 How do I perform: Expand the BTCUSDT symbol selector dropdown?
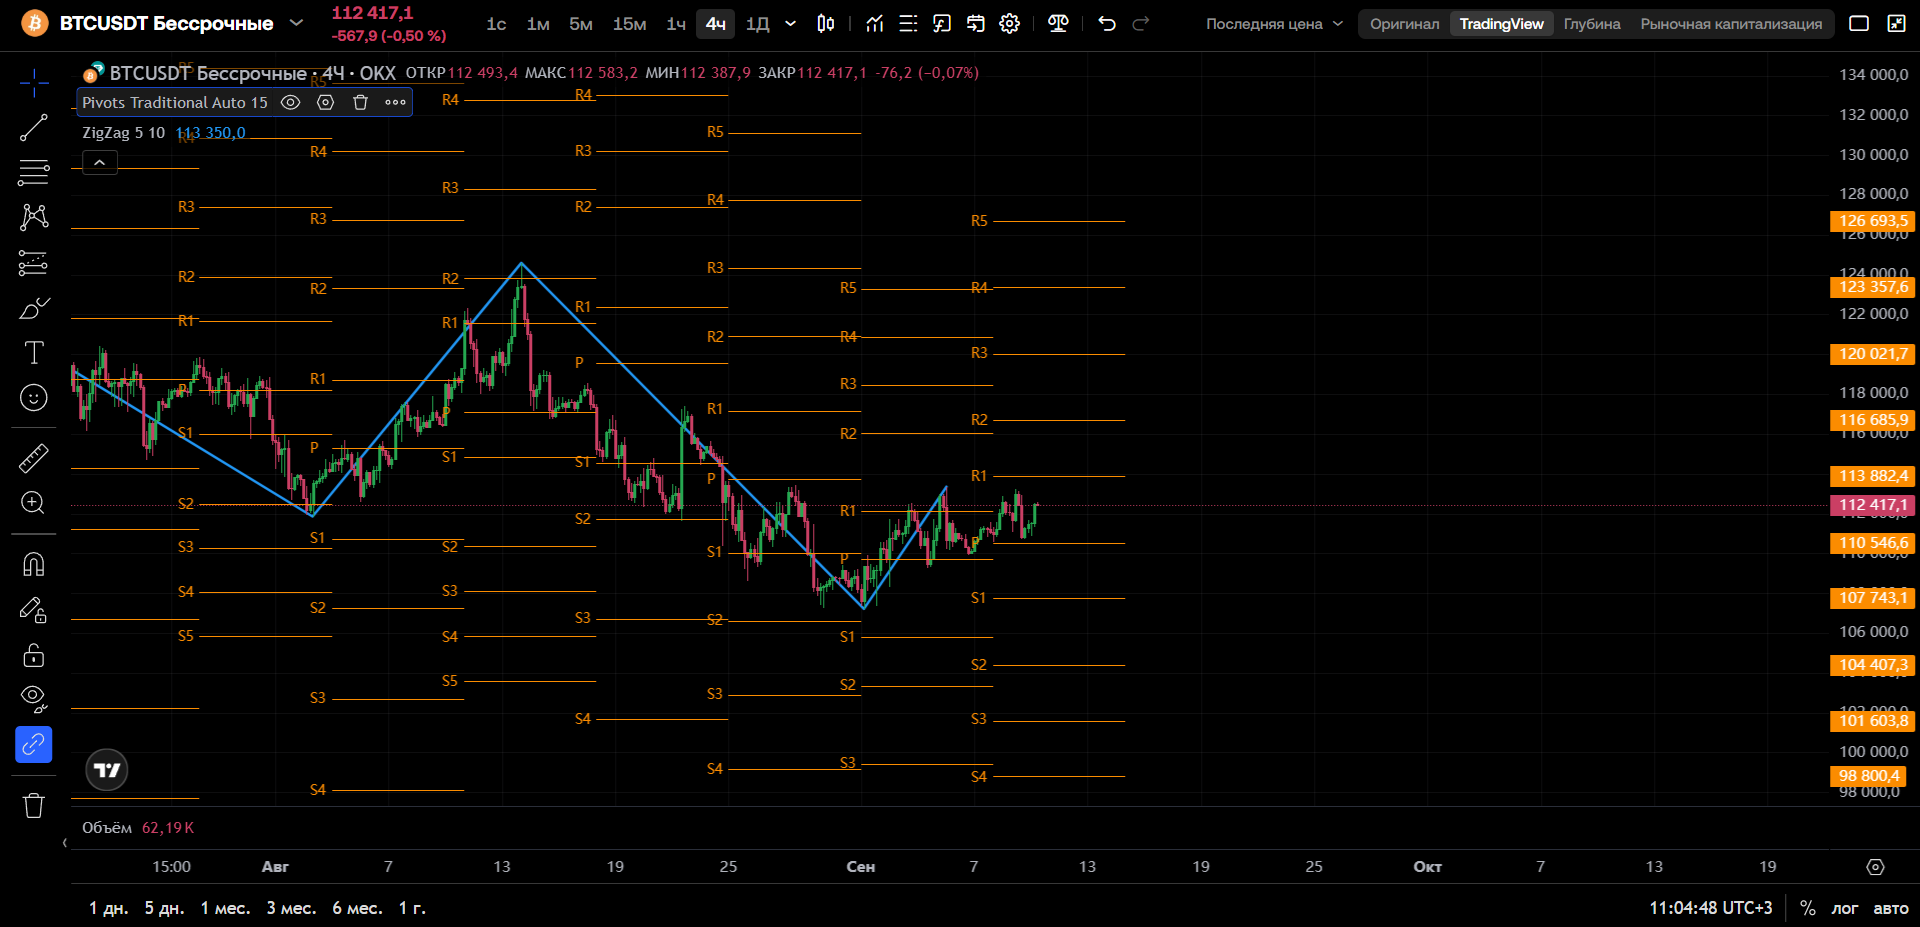(x=296, y=22)
